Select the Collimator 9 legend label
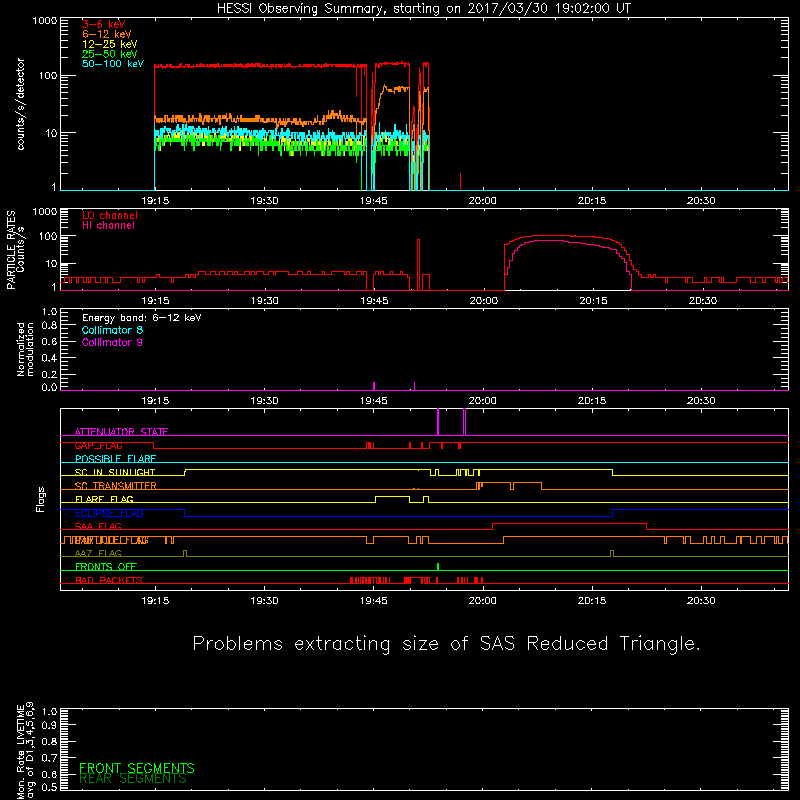This screenshot has width=800, height=800. (113, 342)
